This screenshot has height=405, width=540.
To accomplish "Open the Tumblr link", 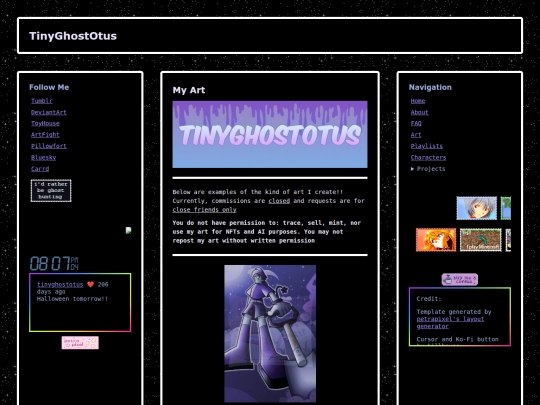I will point(42,101).
